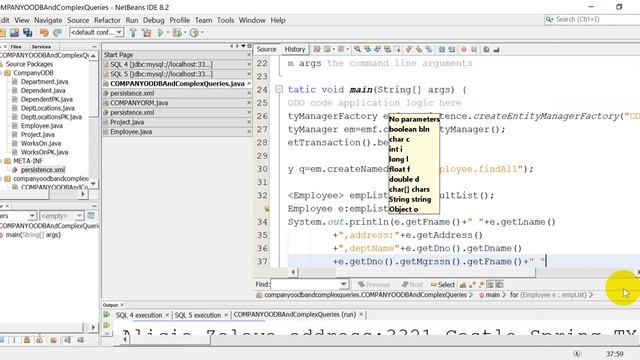Click the Debug Project toolbar icon
Screen dimensions: 640x360
tap(177, 33)
